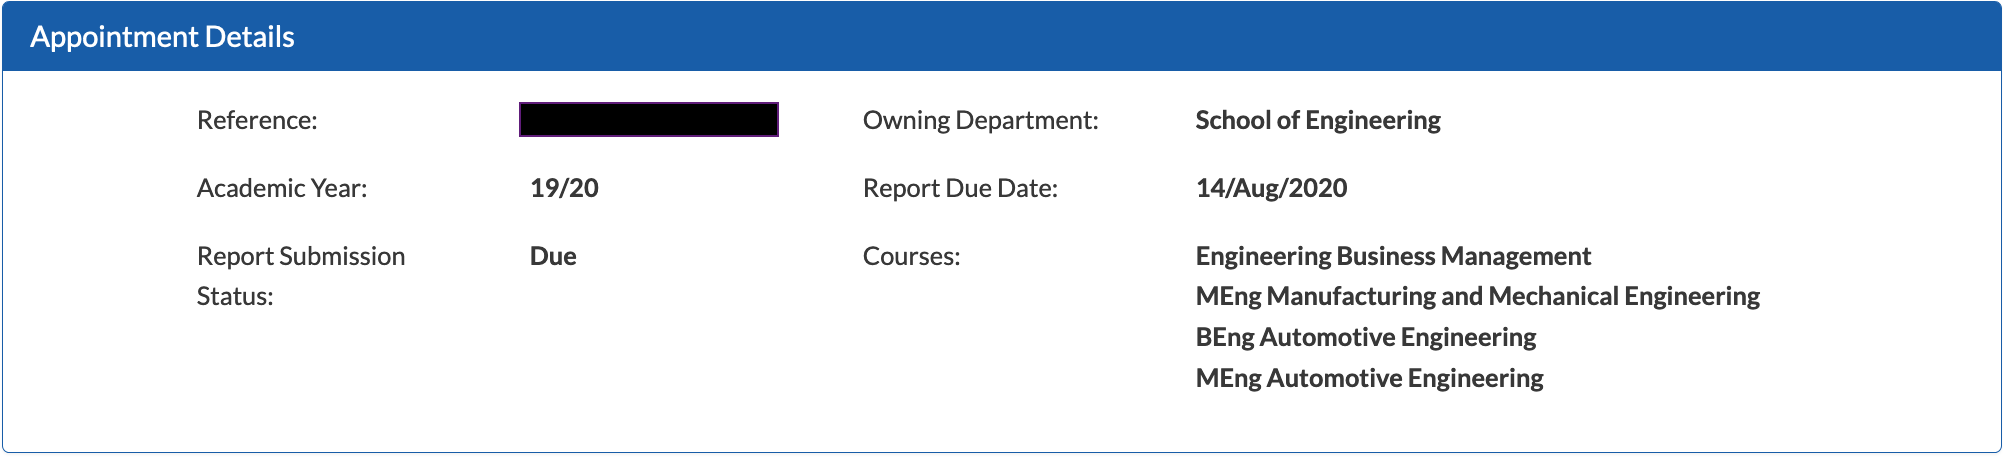Click the Courses field label
The width and height of the screenshot is (2003, 458).
click(x=911, y=256)
